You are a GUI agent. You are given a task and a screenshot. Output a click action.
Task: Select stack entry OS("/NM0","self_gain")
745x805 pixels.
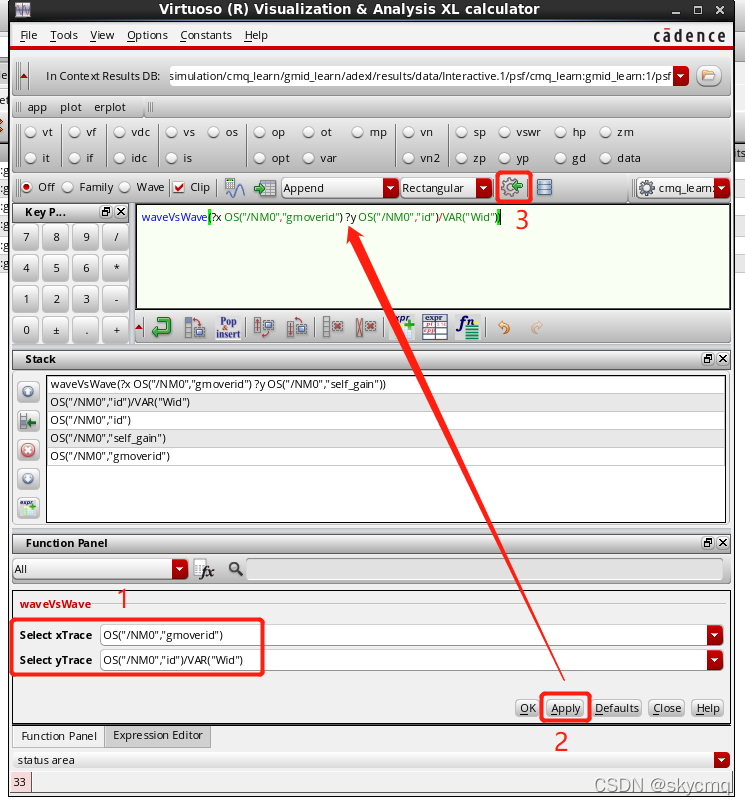tap(386, 438)
